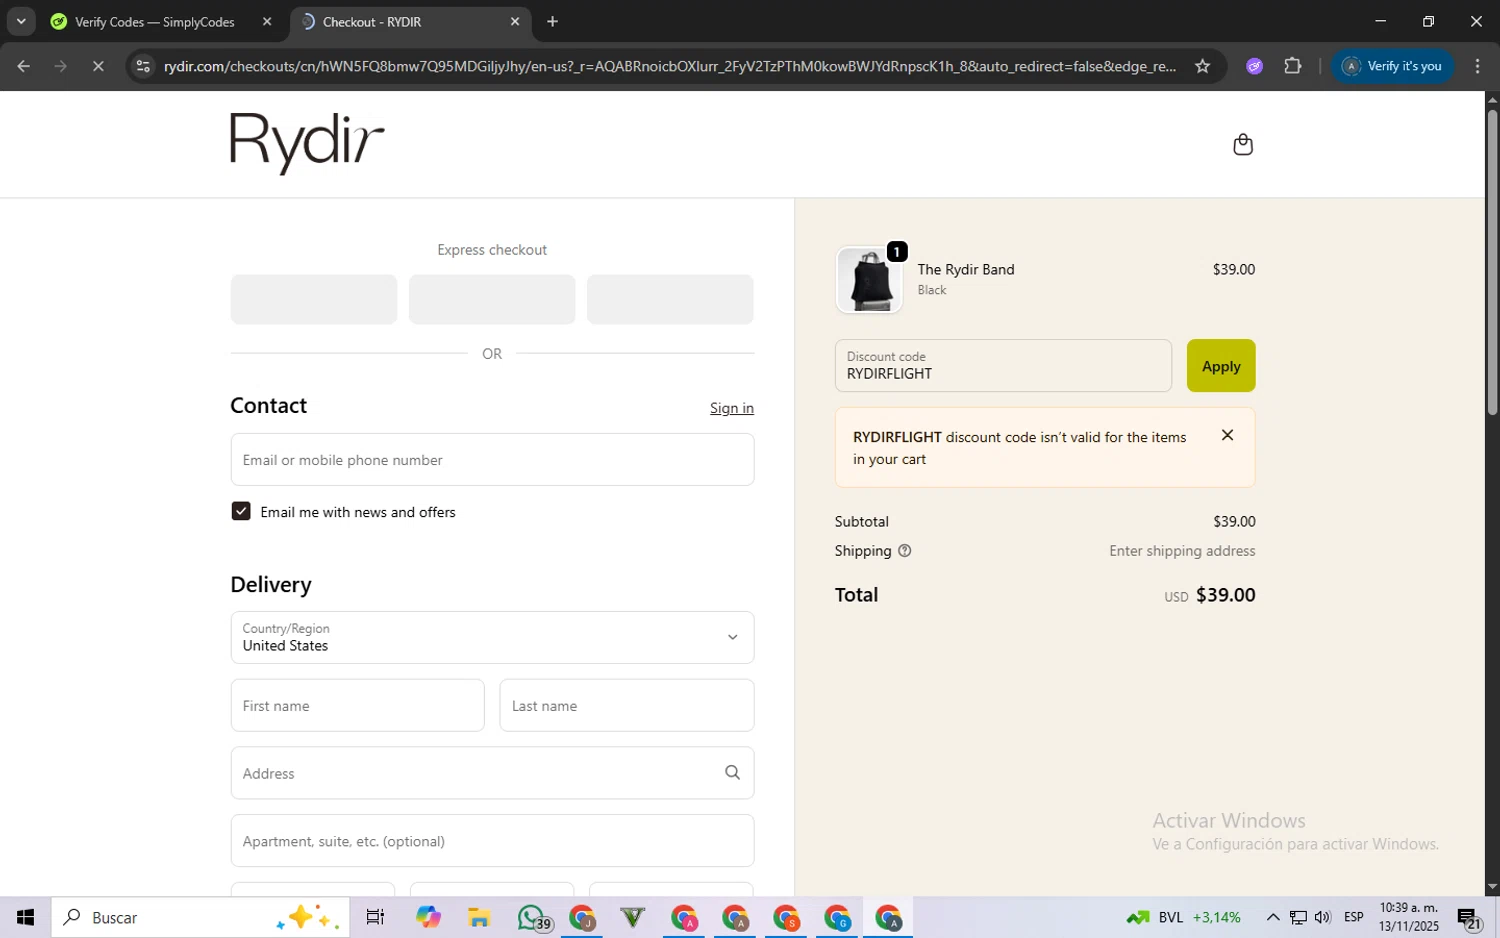Open the Extensions puzzle-piece menu

1292,66
